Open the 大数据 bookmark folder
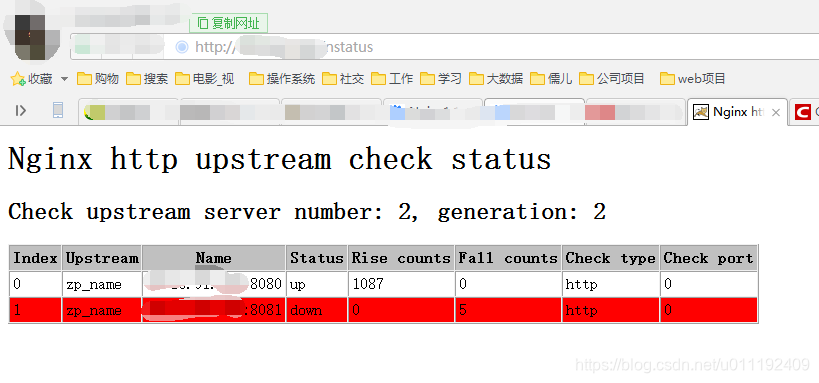819x383 pixels. [x=496, y=79]
